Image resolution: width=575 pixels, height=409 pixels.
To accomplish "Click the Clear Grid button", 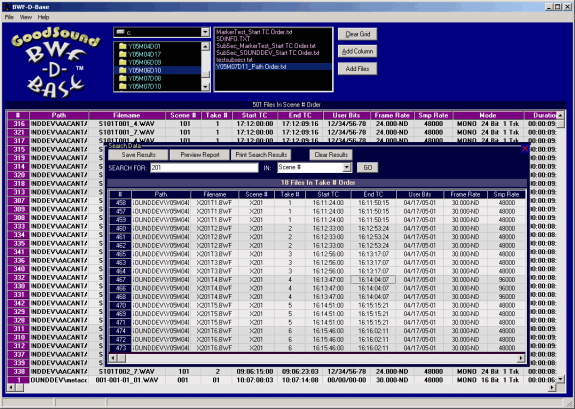I will (358, 34).
